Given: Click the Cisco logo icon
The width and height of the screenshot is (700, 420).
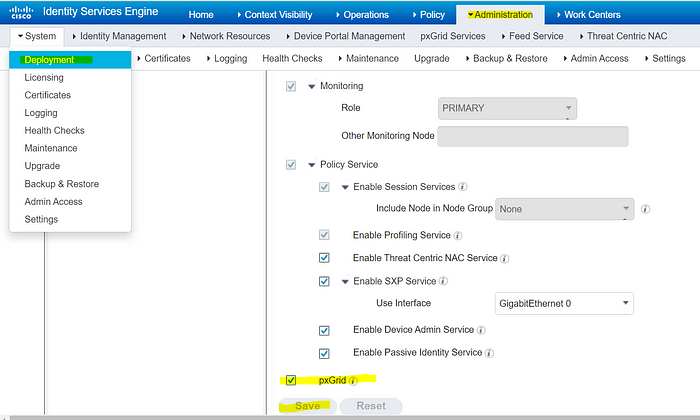Looking at the screenshot, I should click(x=21, y=12).
